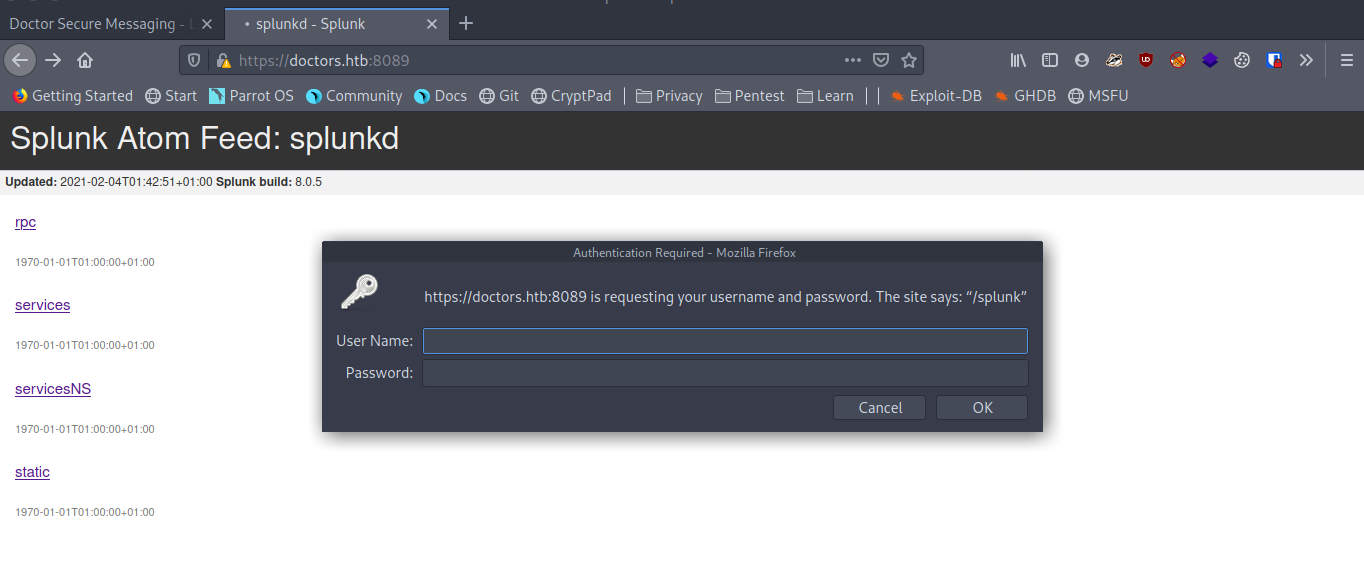Open the Firefox Library icon
This screenshot has width=1364, height=587.
tap(1018, 60)
